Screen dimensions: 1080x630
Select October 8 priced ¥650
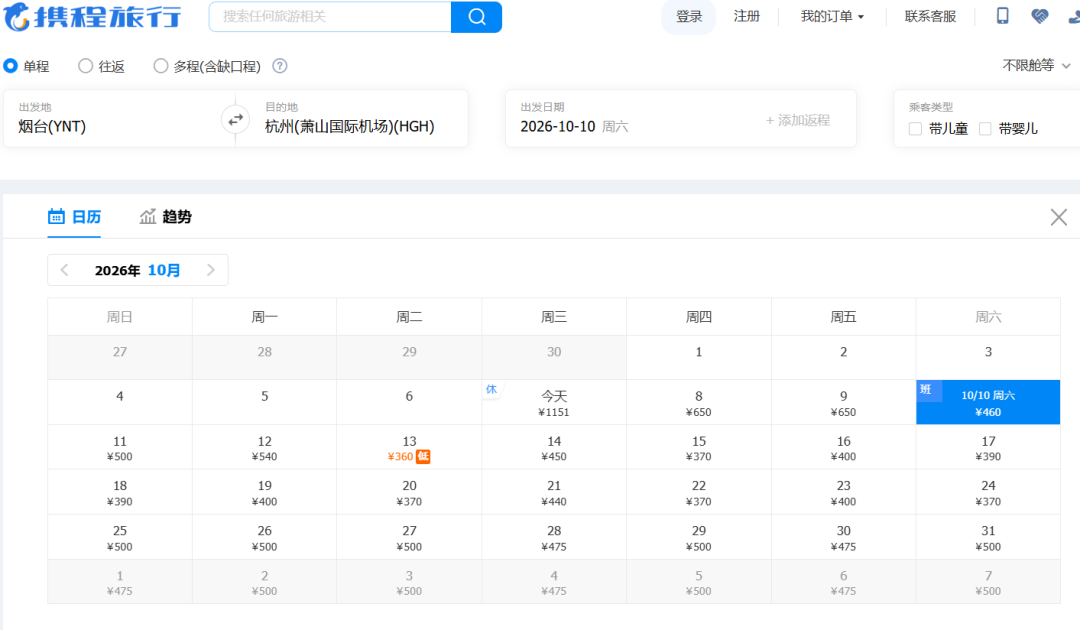point(698,403)
